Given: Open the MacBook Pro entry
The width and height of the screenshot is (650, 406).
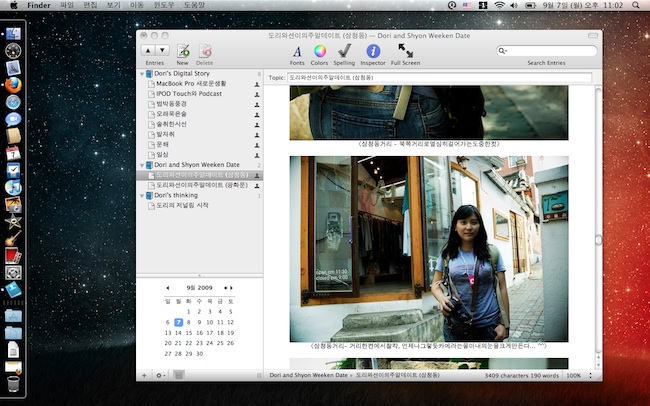Looking at the screenshot, I should point(191,83).
